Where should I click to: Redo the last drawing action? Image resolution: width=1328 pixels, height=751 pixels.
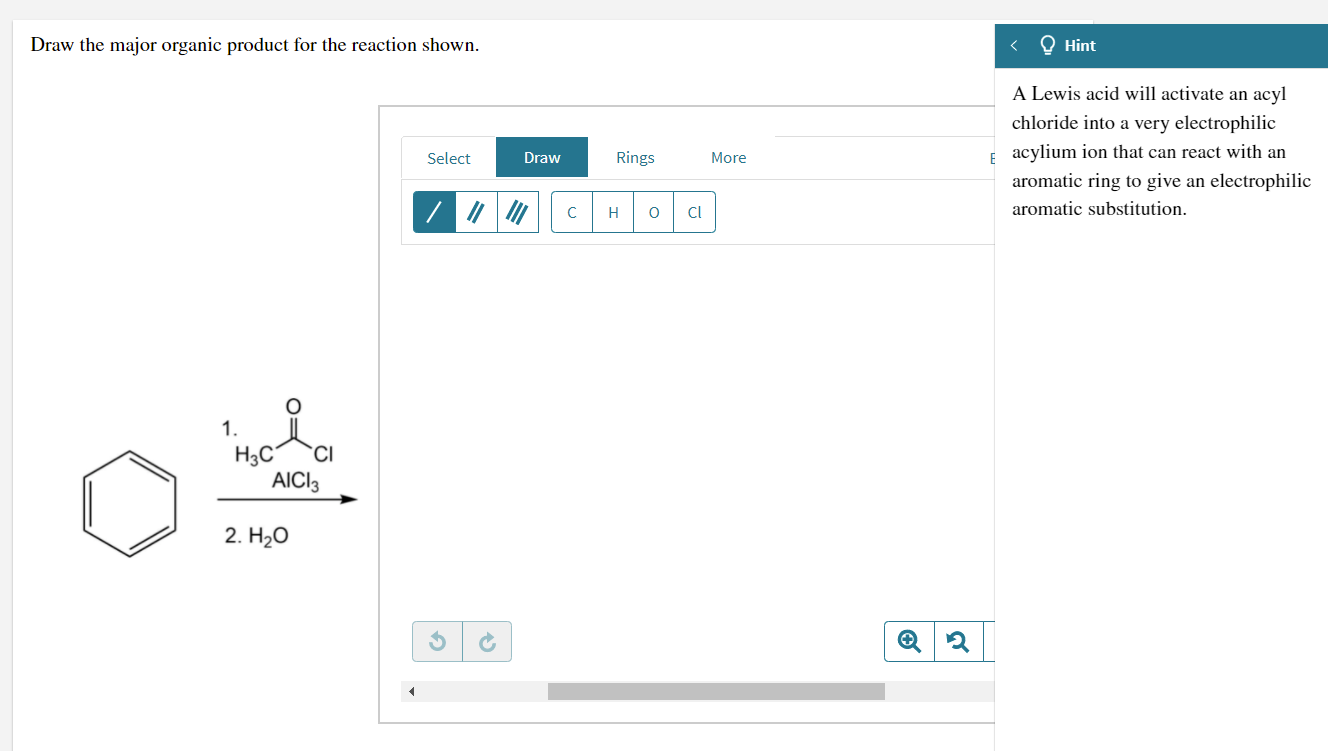(487, 641)
